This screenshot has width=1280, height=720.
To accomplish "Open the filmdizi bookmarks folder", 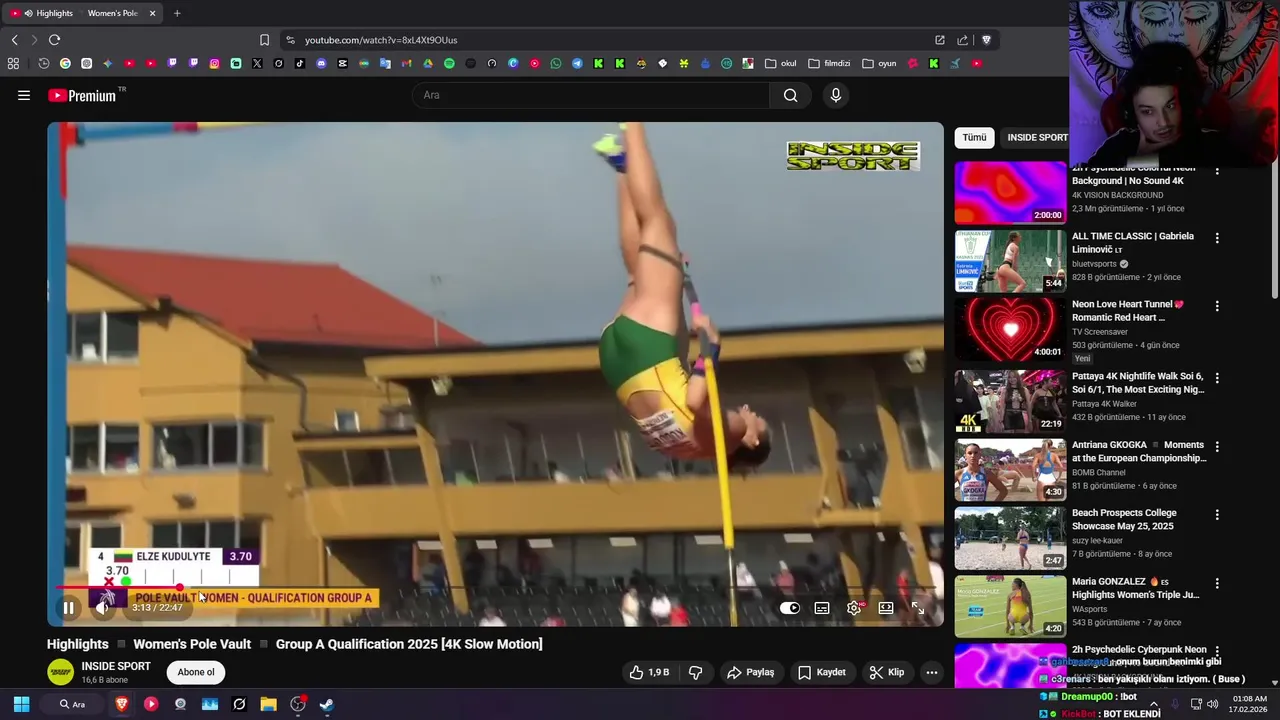I will pos(829,63).
